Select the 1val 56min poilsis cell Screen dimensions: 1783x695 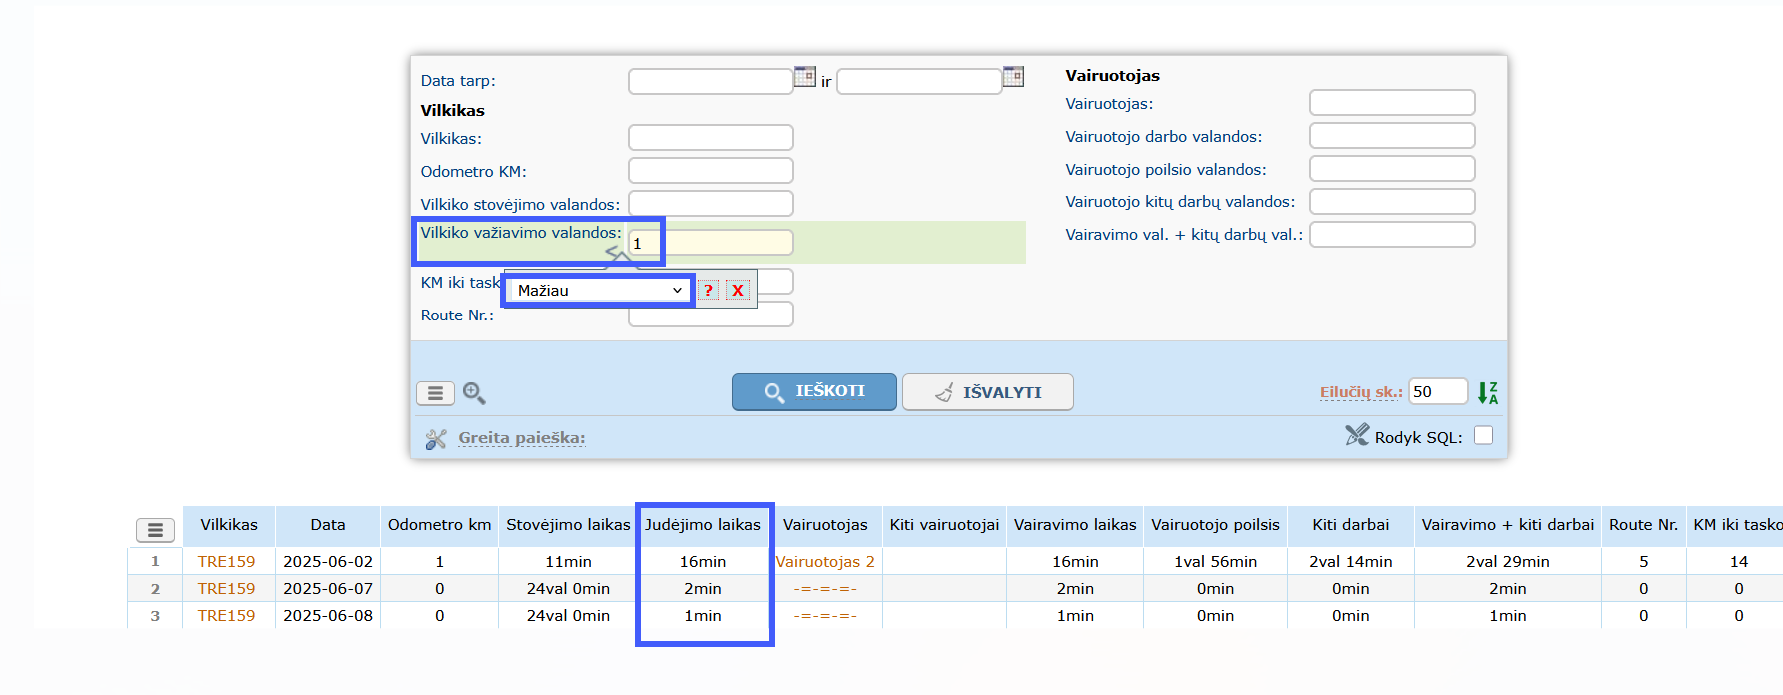(1215, 562)
